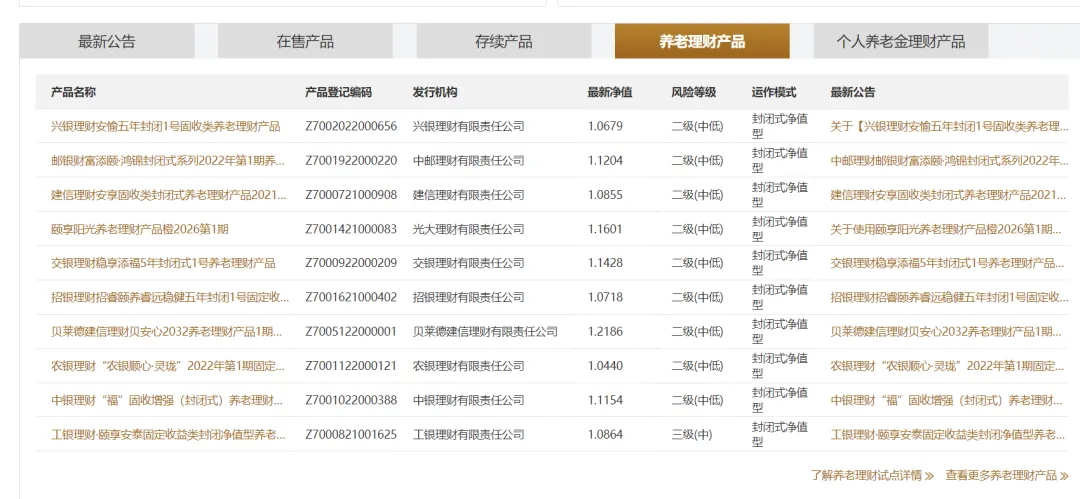Switch to the 最新公告 tab
Screen dimensions: 1080x499
[x=106, y=42]
